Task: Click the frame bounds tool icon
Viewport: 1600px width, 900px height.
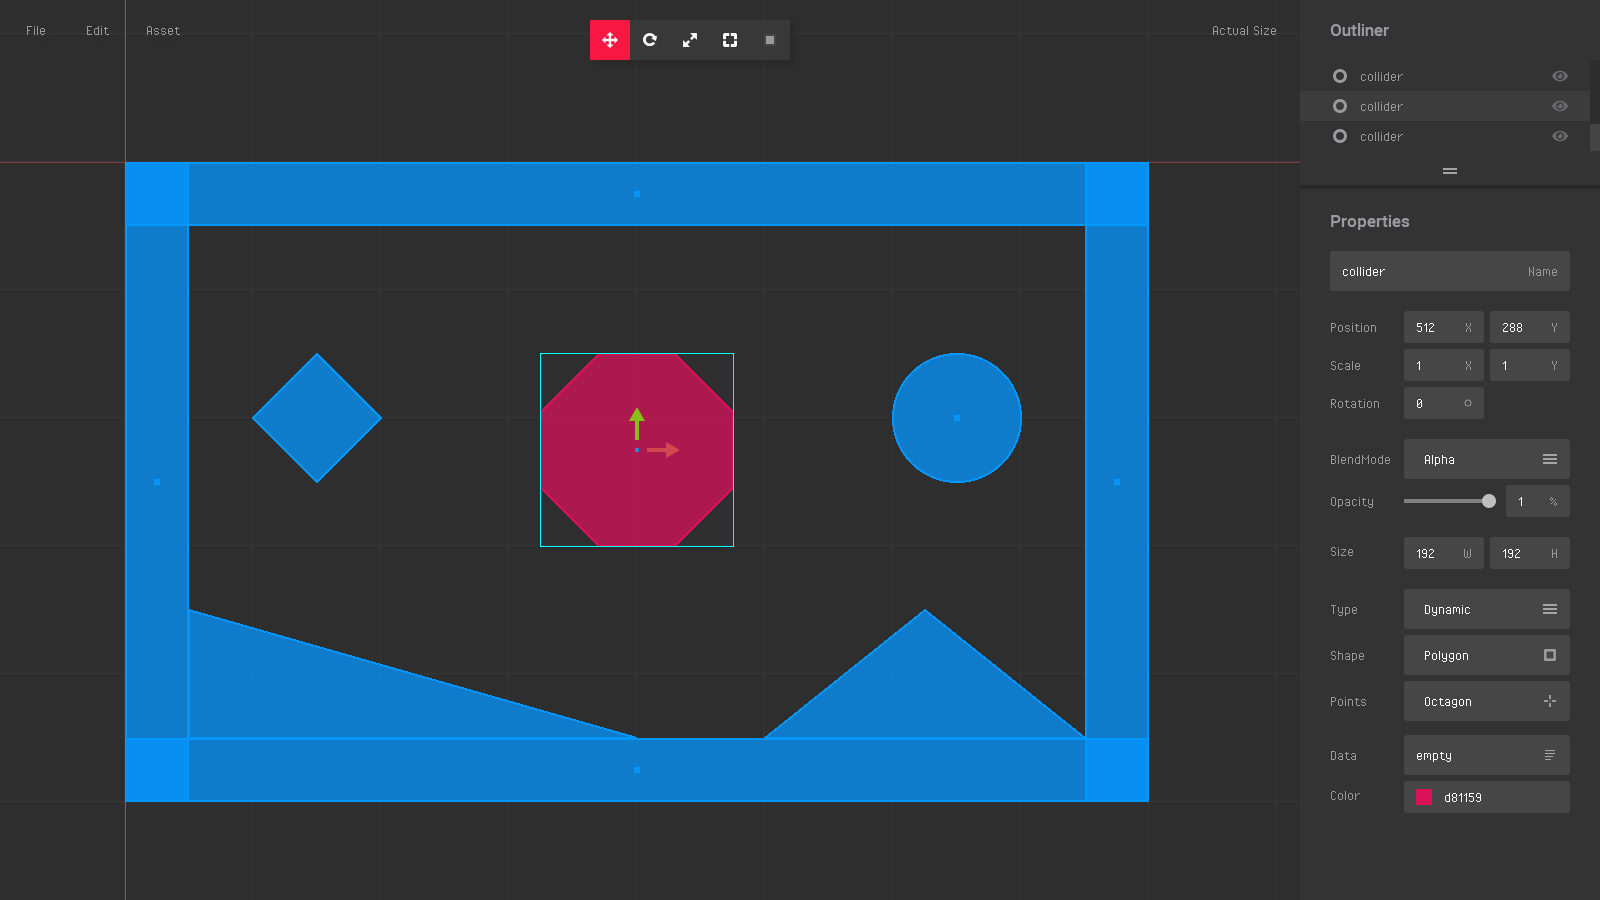Action: pyautogui.click(x=730, y=40)
